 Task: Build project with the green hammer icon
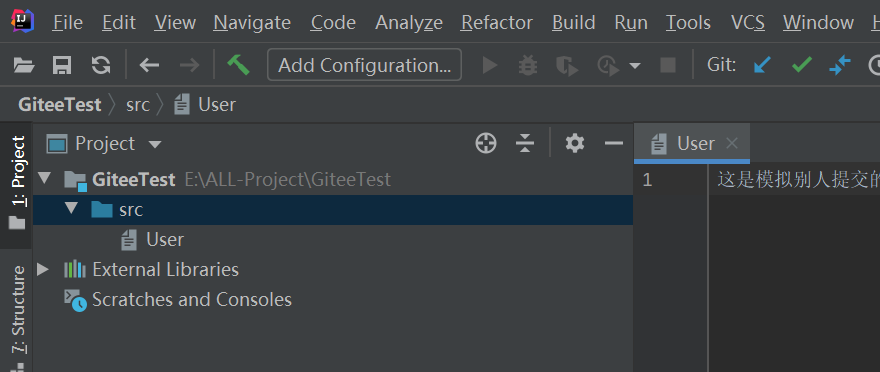pos(238,65)
